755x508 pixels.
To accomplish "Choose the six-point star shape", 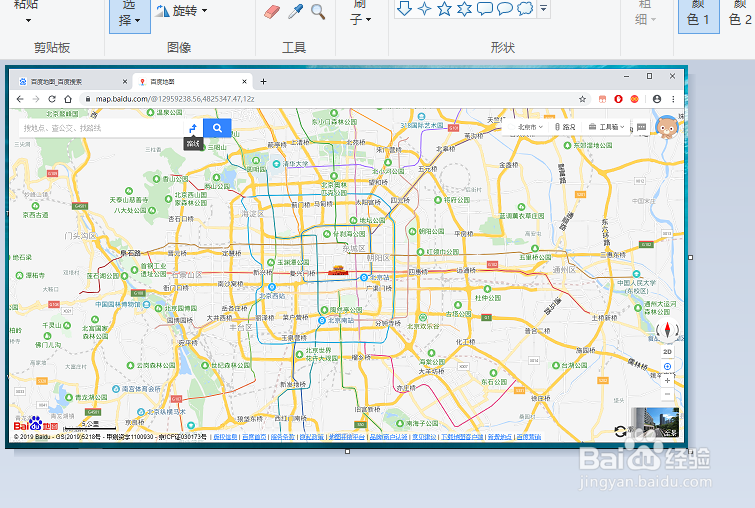I will (x=464, y=8).
